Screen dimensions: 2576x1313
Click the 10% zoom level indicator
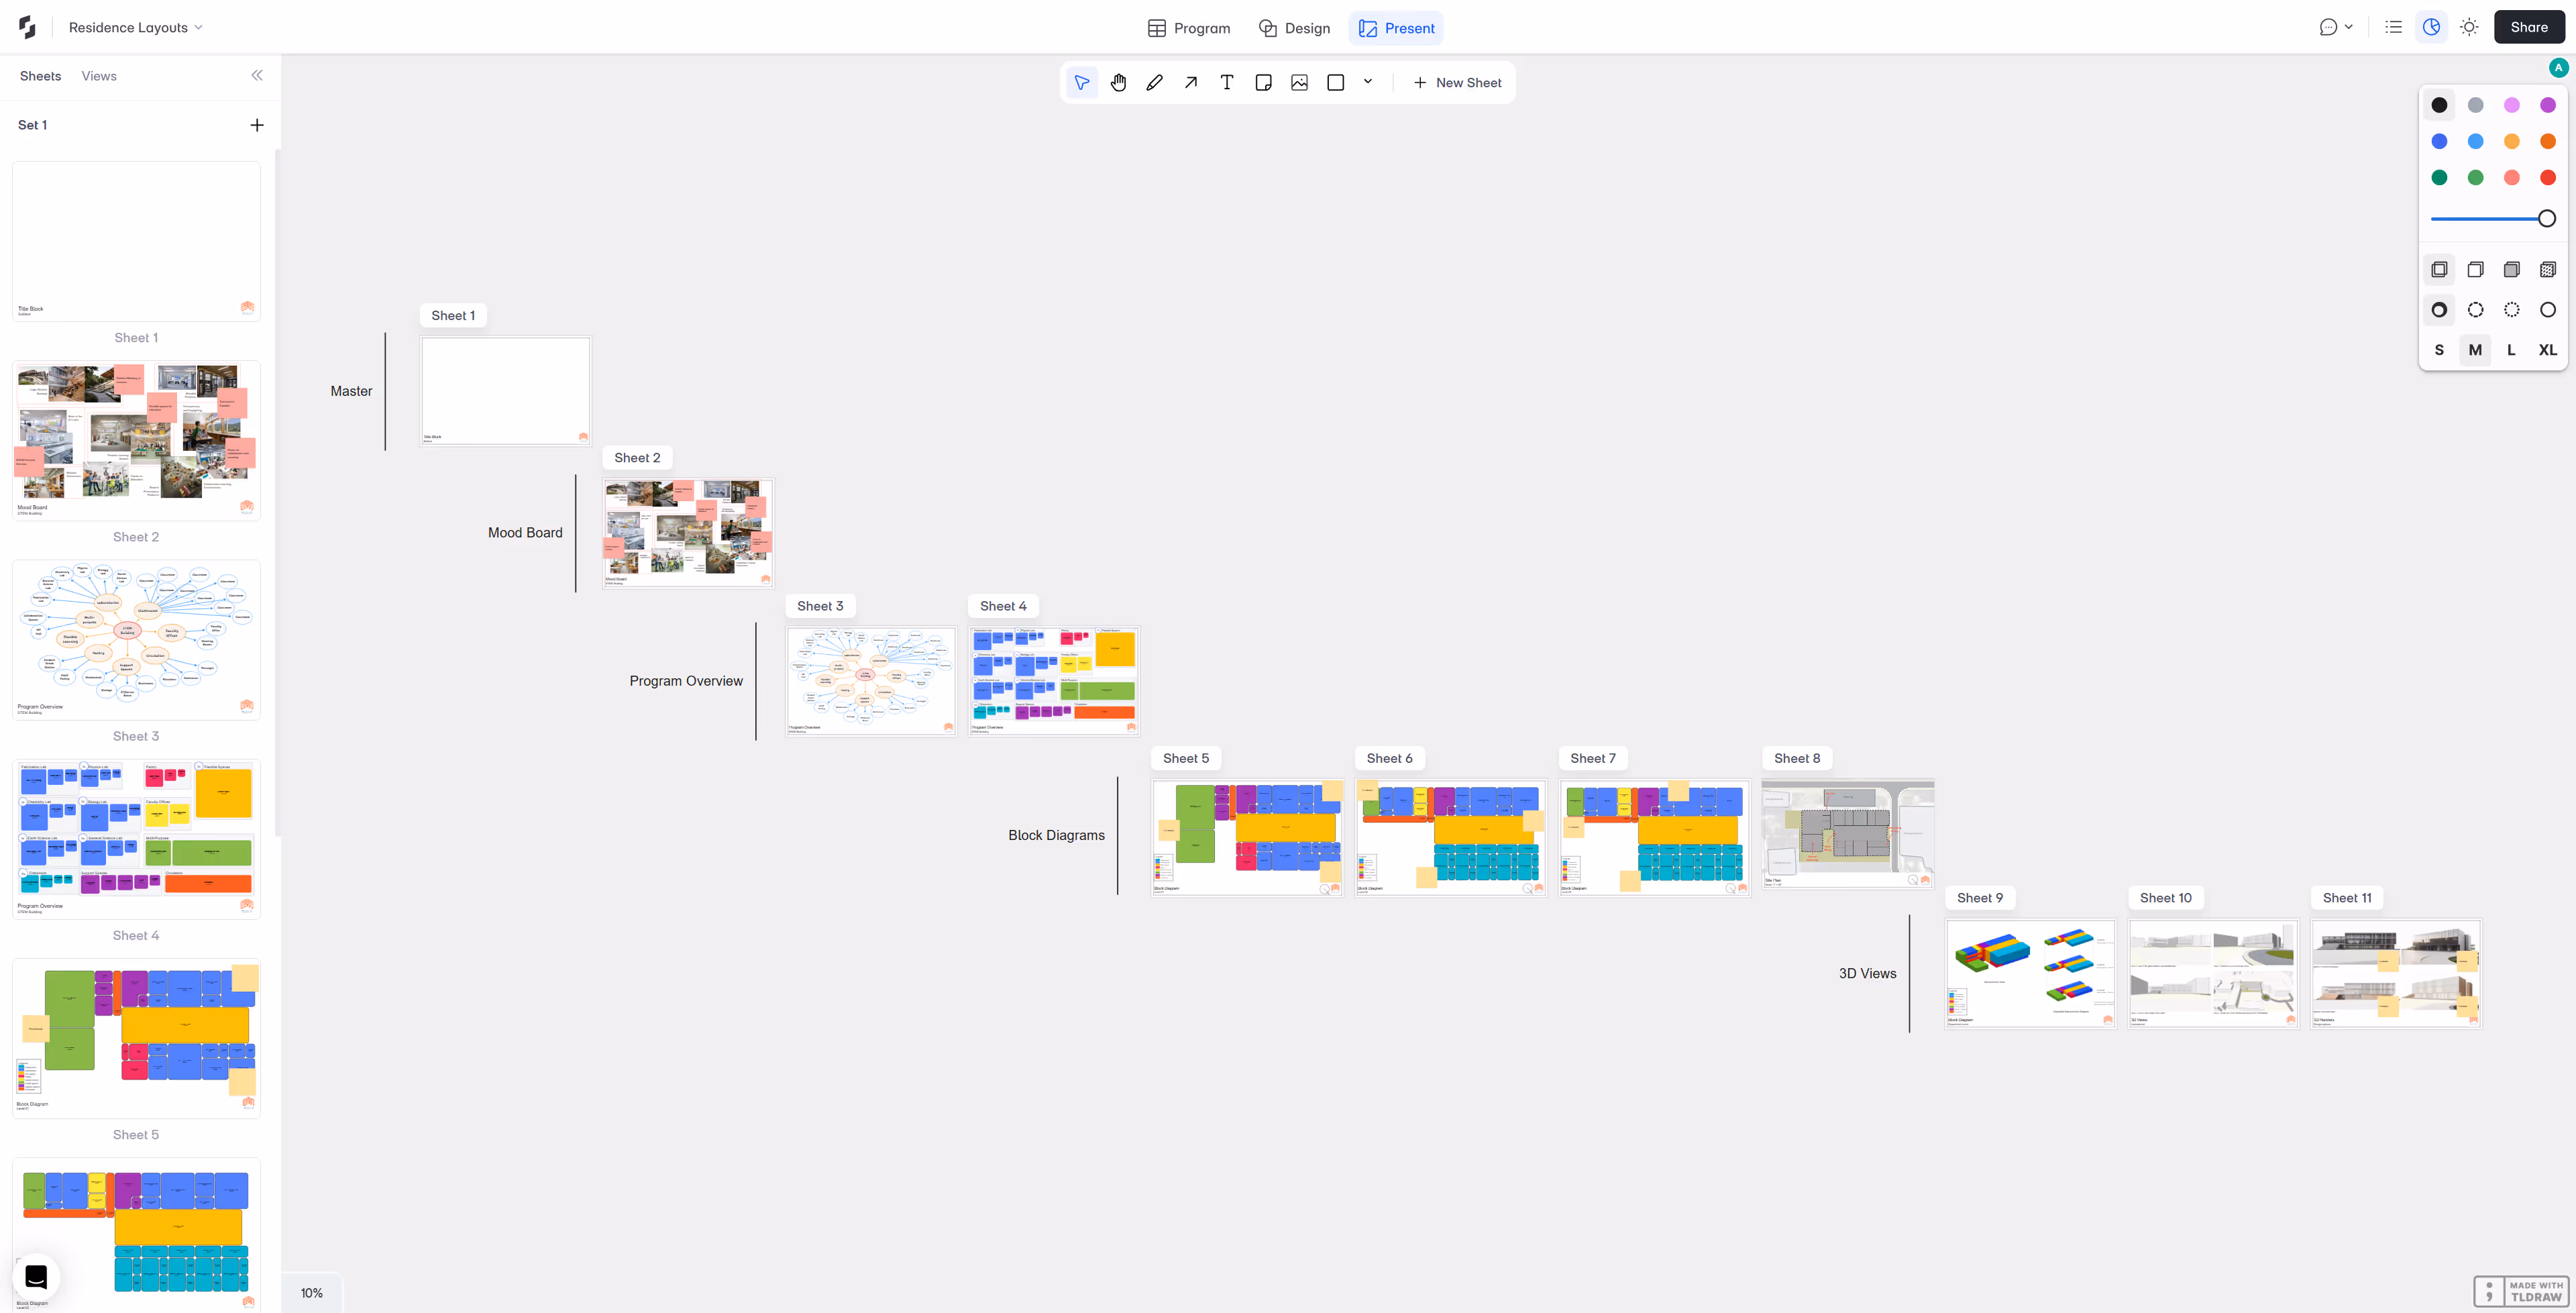(x=312, y=1293)
